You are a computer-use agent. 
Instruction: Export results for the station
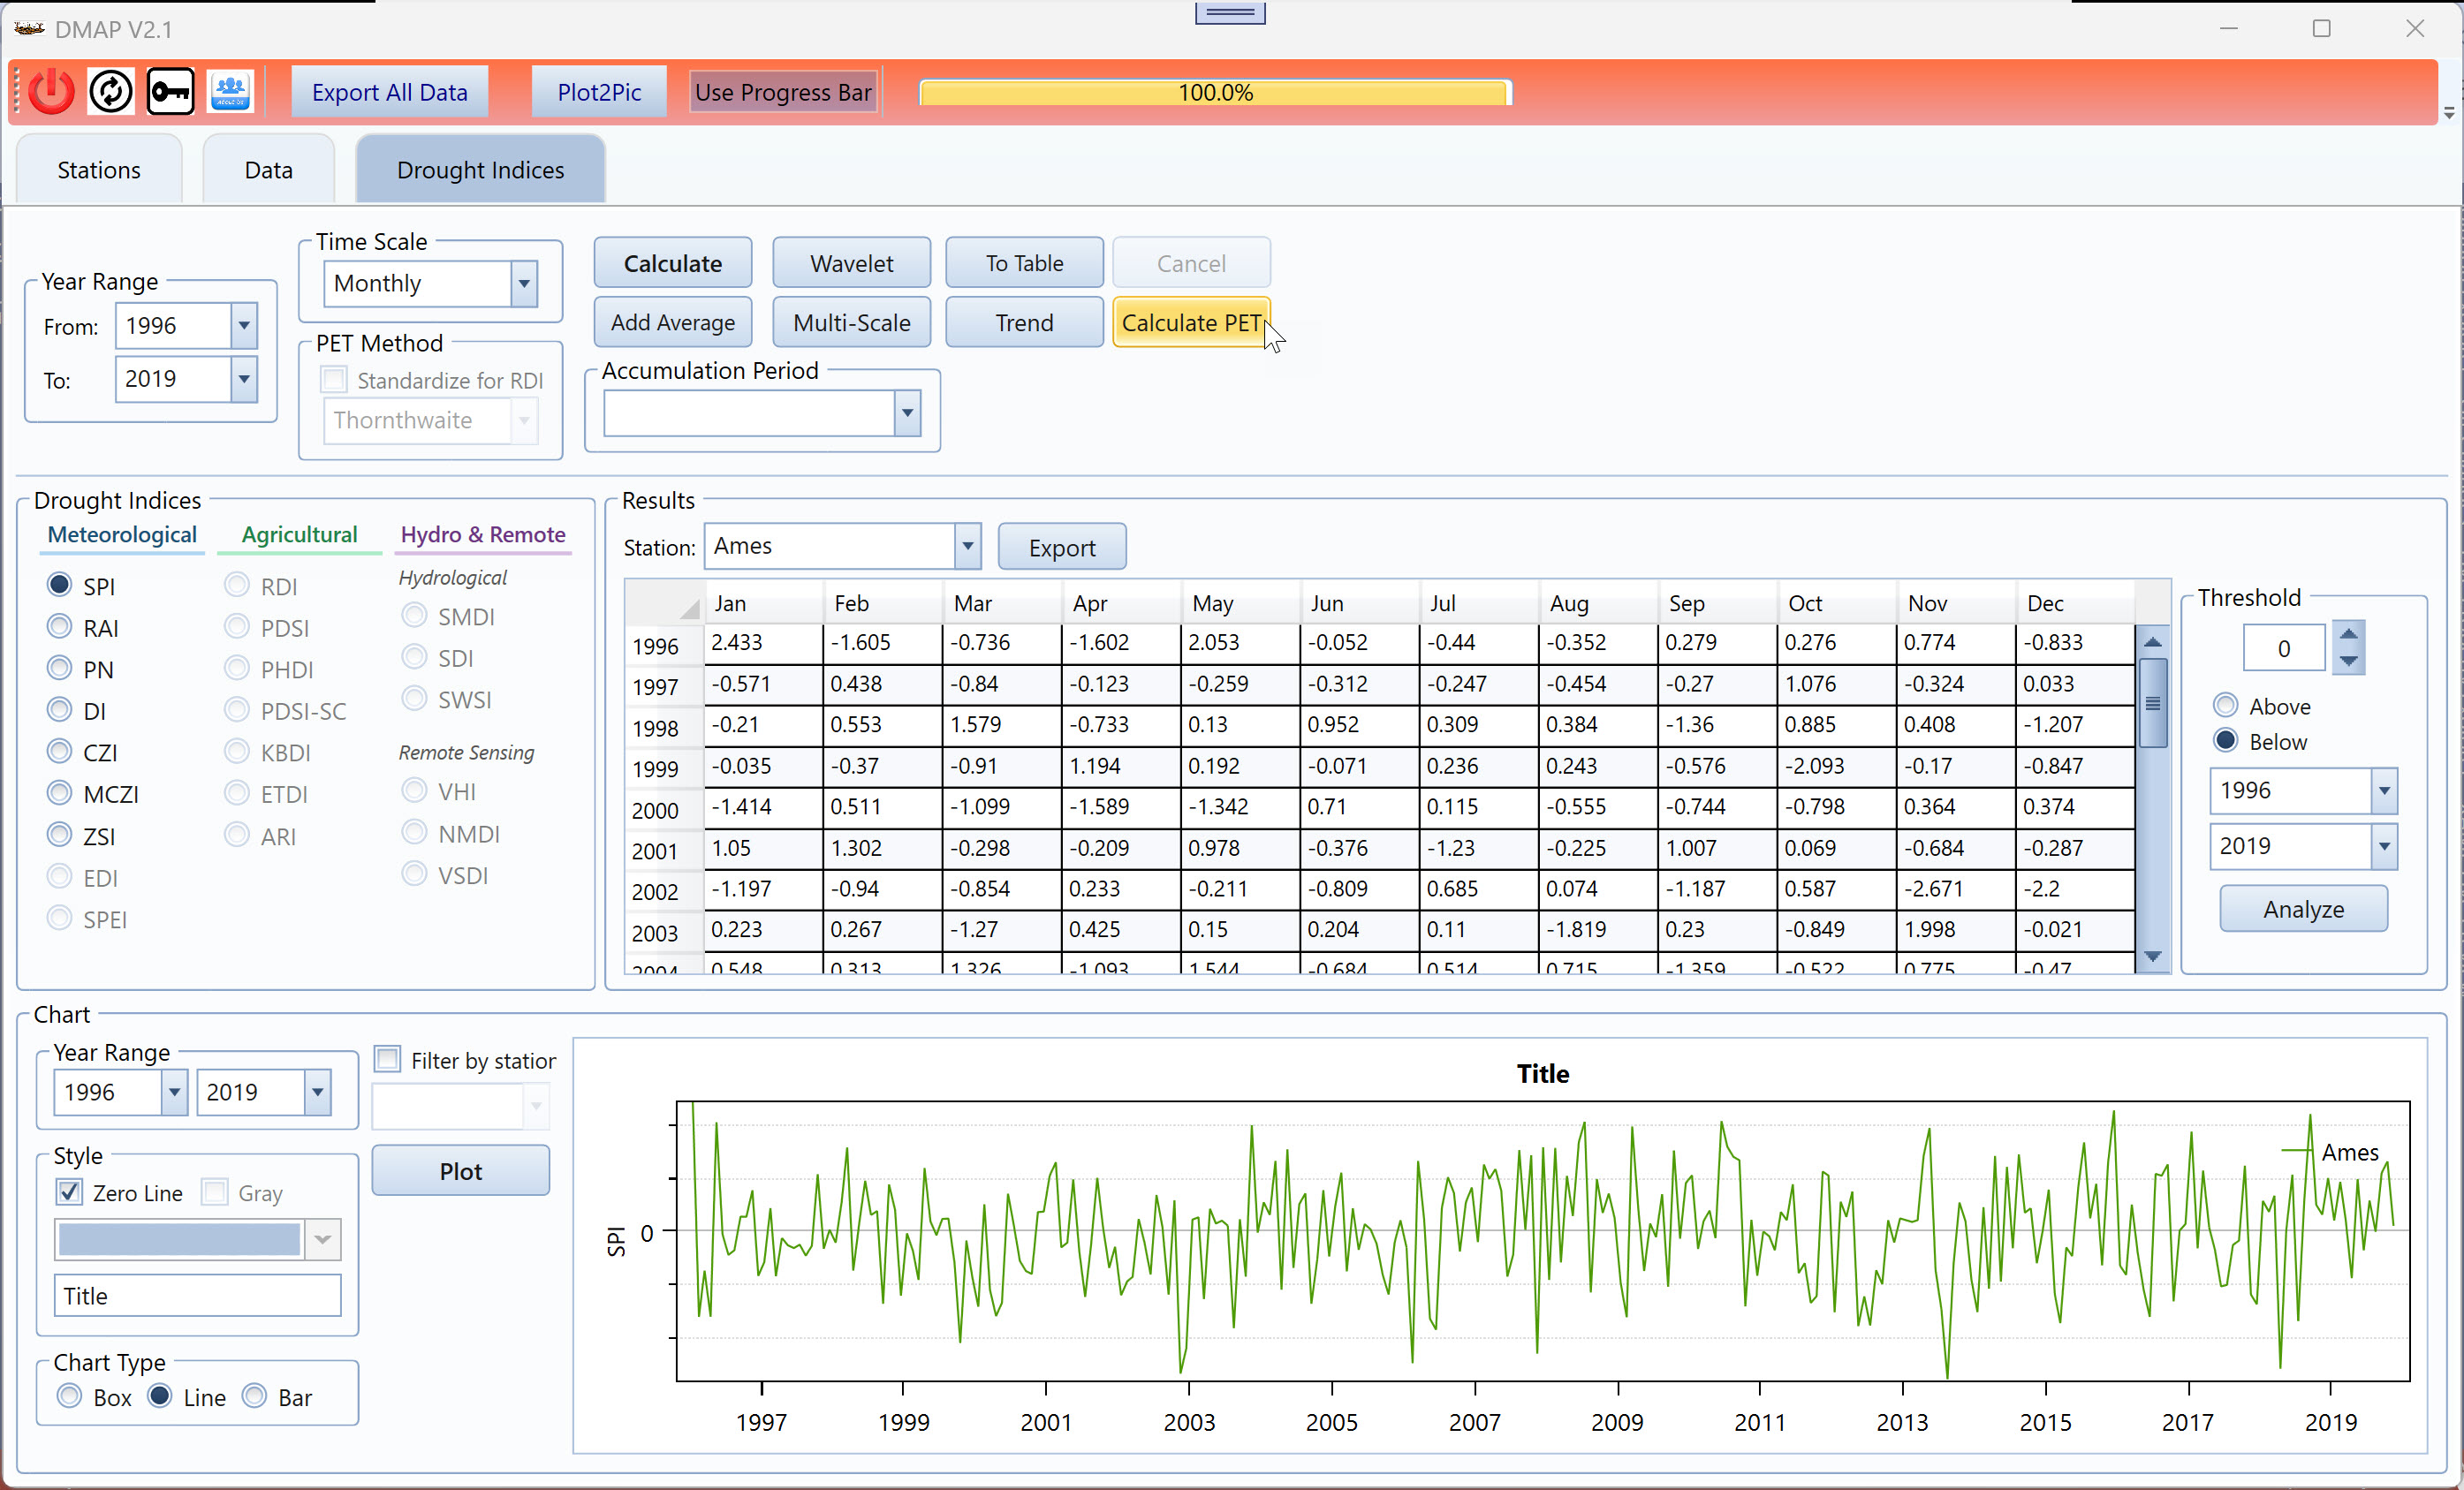click(1061, 547)
